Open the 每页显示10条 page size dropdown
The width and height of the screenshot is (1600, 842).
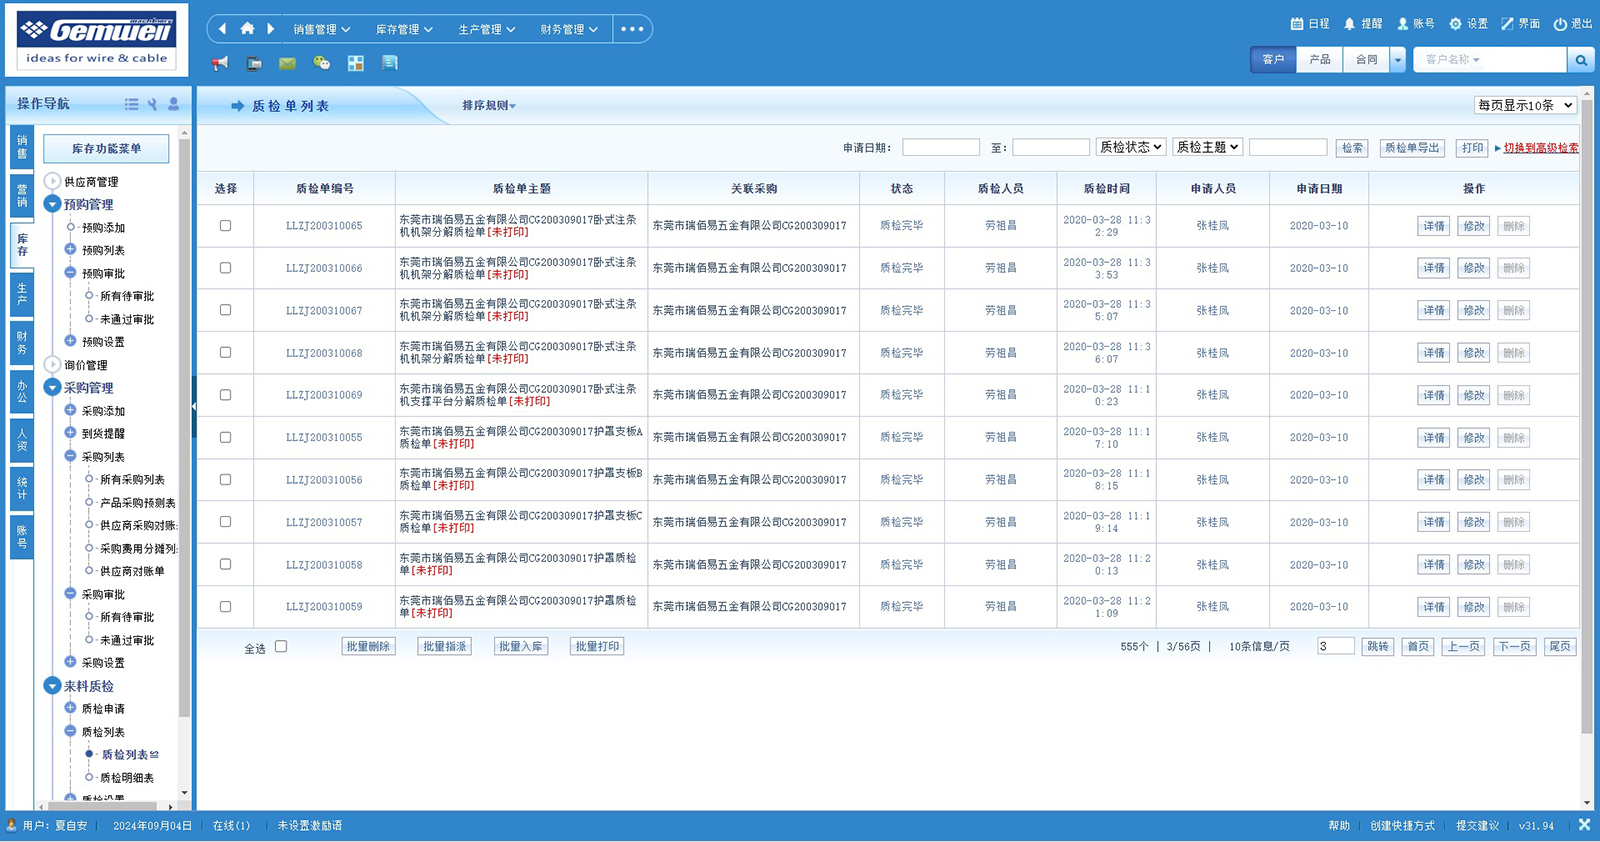click(x=1525, y=105)
